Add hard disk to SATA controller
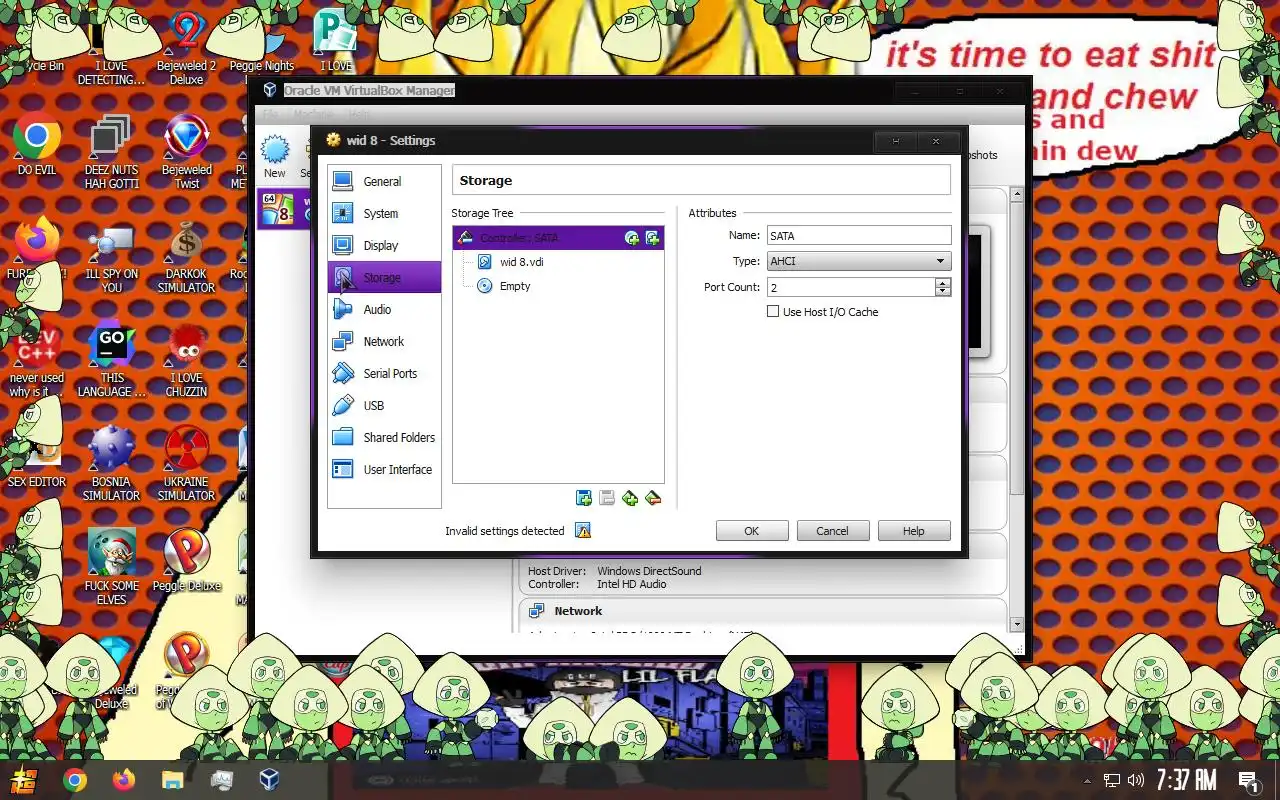1280x800 pixels. click(652, 238)
